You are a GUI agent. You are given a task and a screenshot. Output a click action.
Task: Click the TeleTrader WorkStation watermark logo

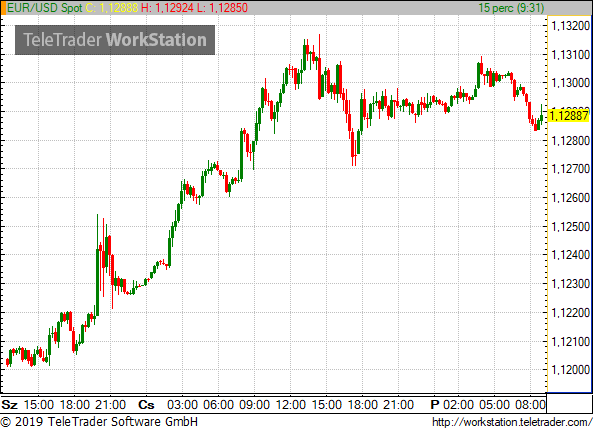click(115, 40)
